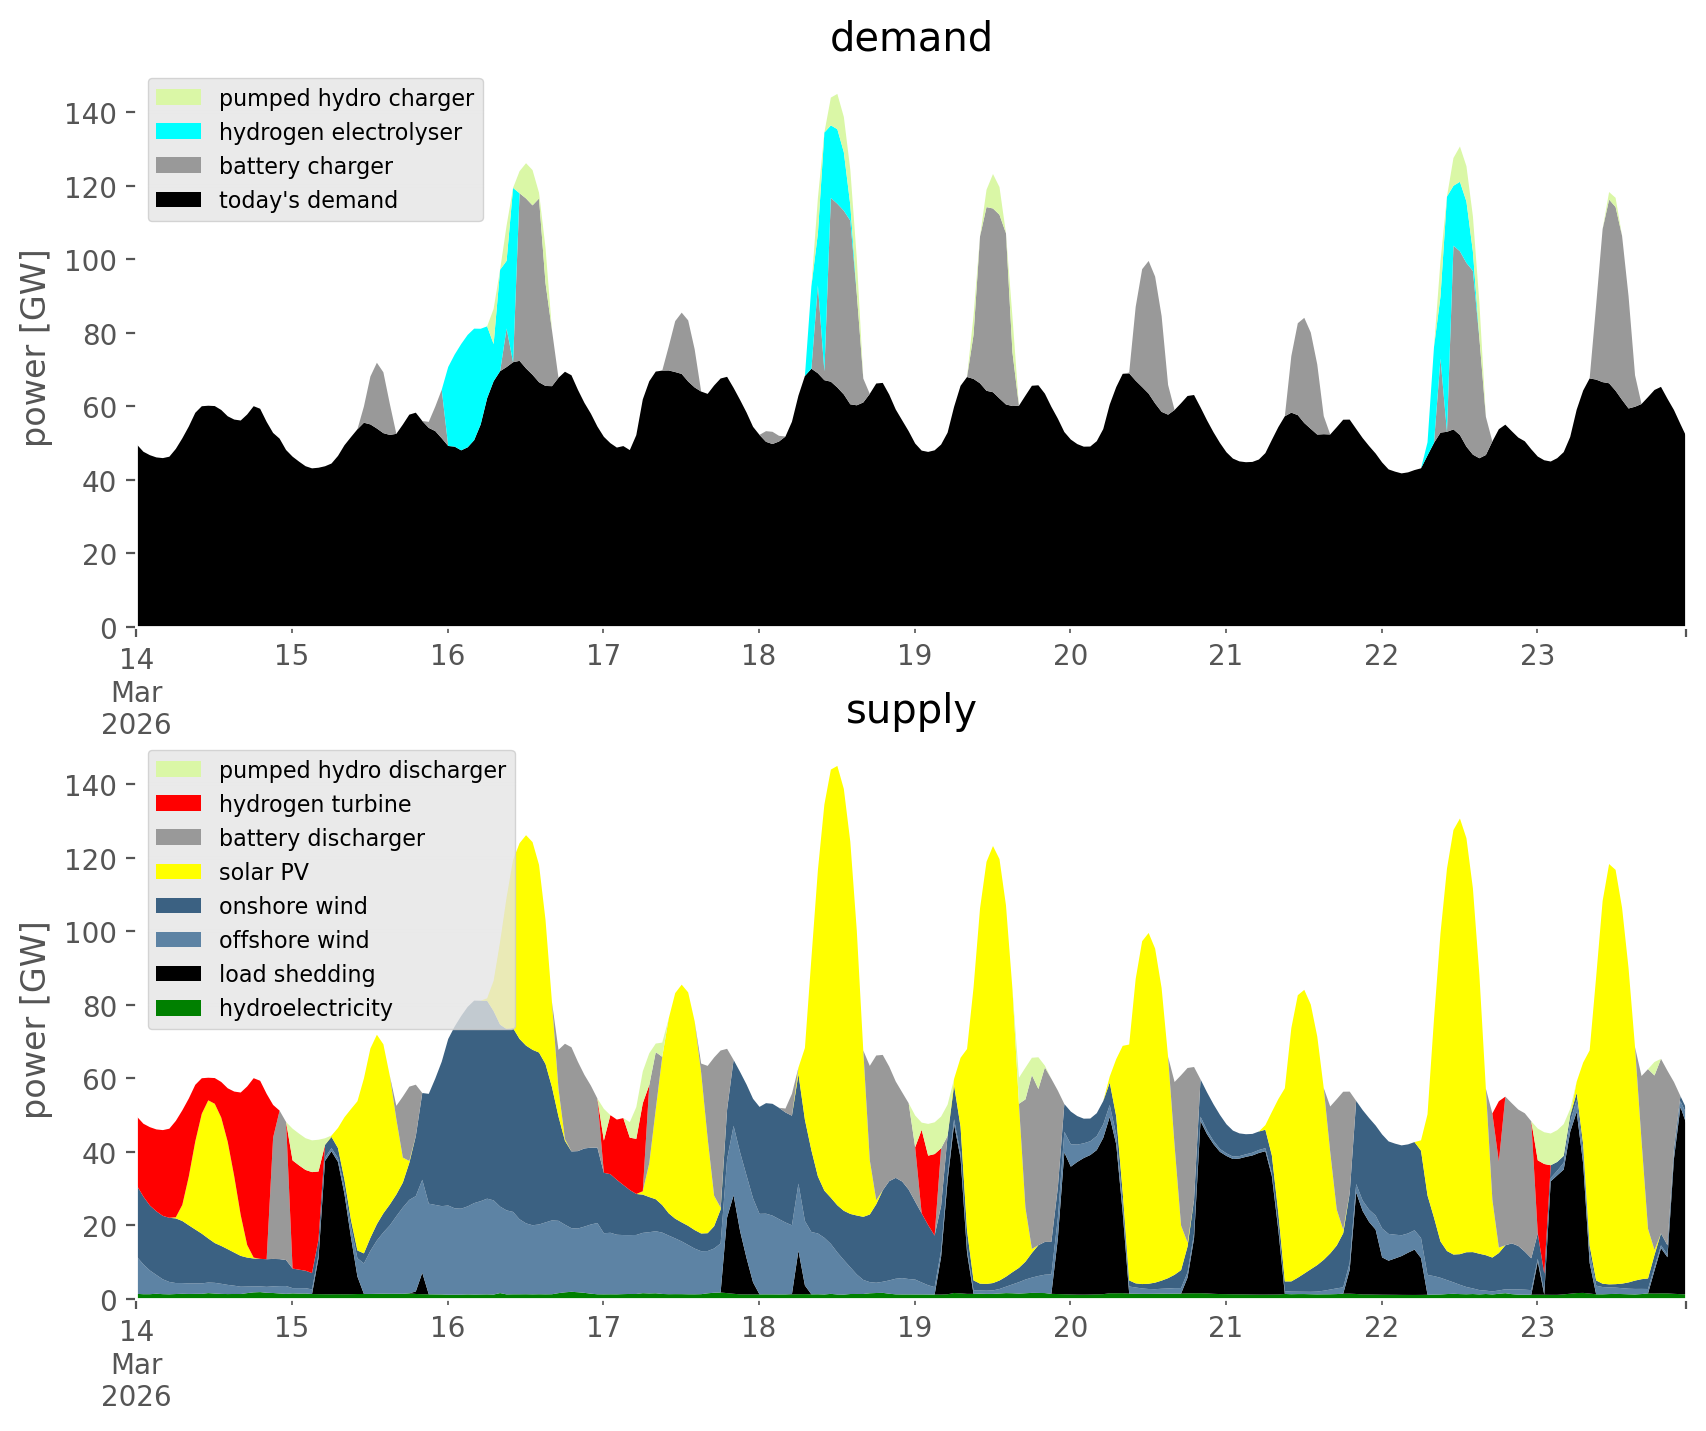Viewport: 1706px width, 1431px height.
Task: Click the 18 date tick on demand chart
Action: [759, 656]
